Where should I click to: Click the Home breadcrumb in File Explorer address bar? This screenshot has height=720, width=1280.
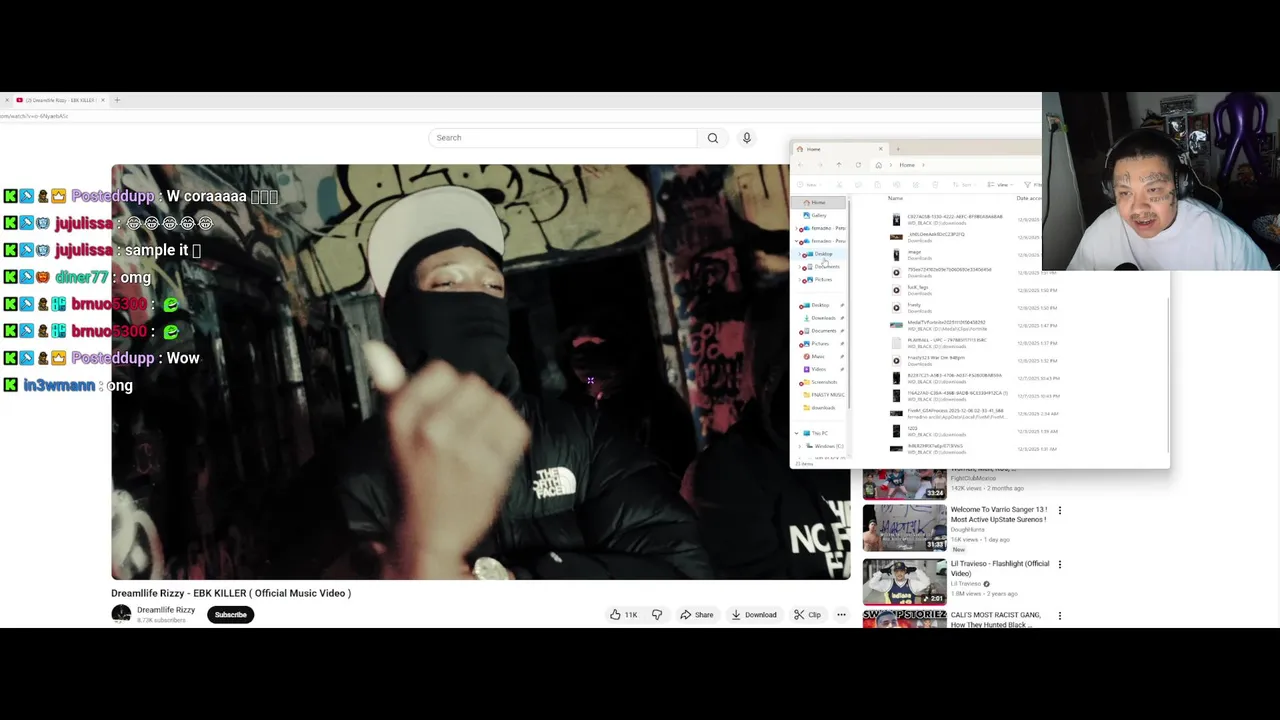coord(907,165)
